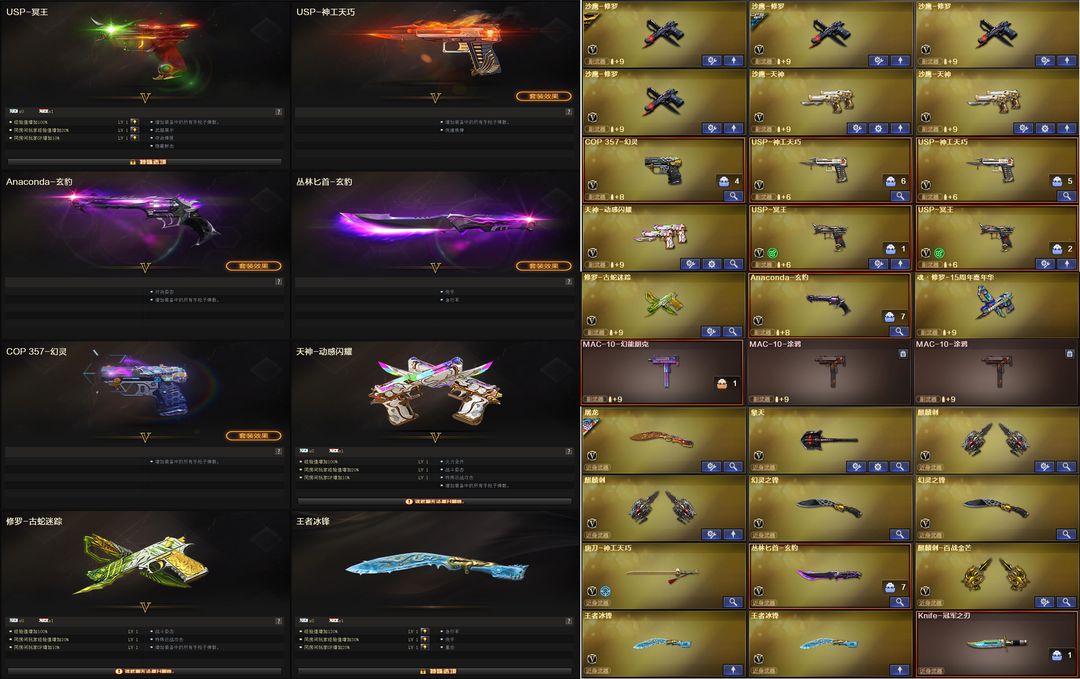Click storage count icon on purple MAC-10 card
The height and width of the screenshot is (679, 1080).
coord(722,384)
